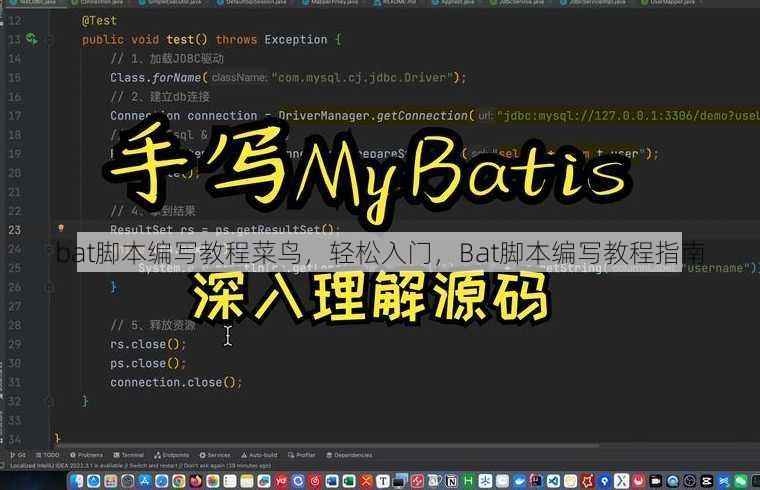The width and height of the screenshot is (760, 490).
Task: Run the test from the line 13 gutter icon
Action: tap(32, 39)
